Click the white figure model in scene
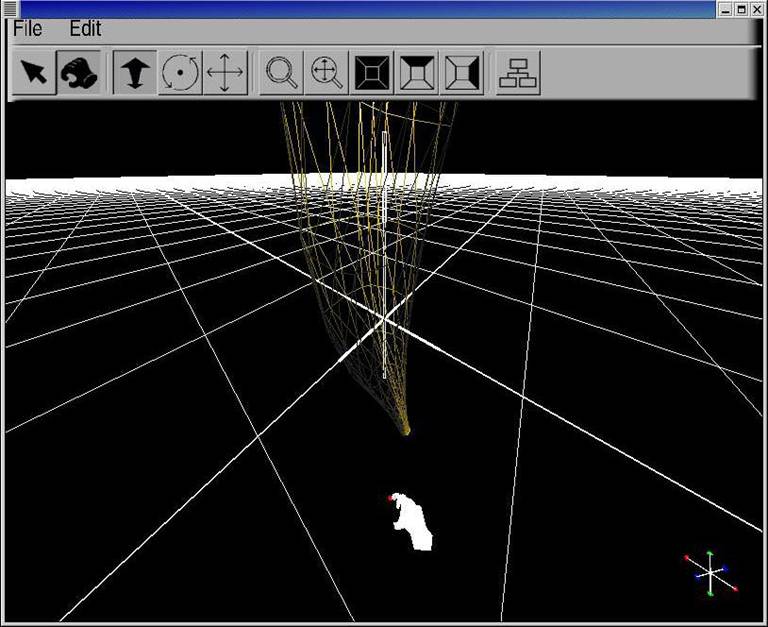Image resolution: width=768 pixels, height=627 pixels. coord(411,521)
